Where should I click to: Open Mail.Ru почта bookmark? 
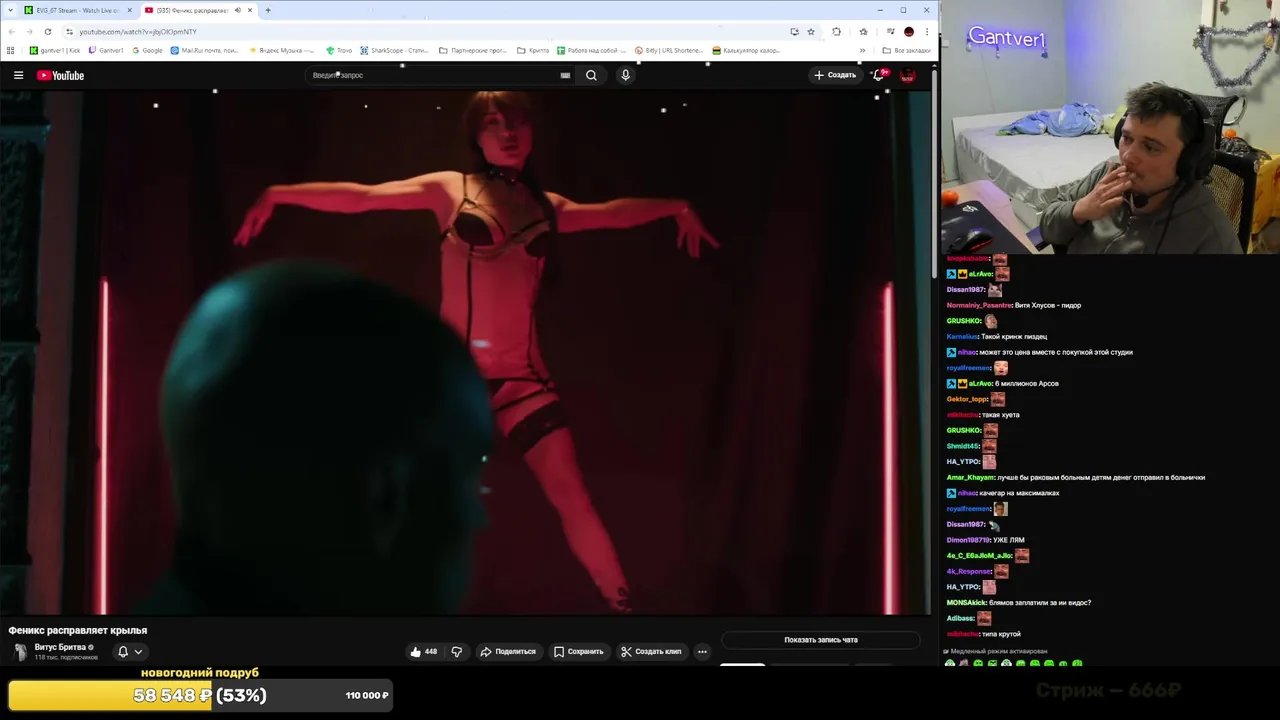pos(204,50)
